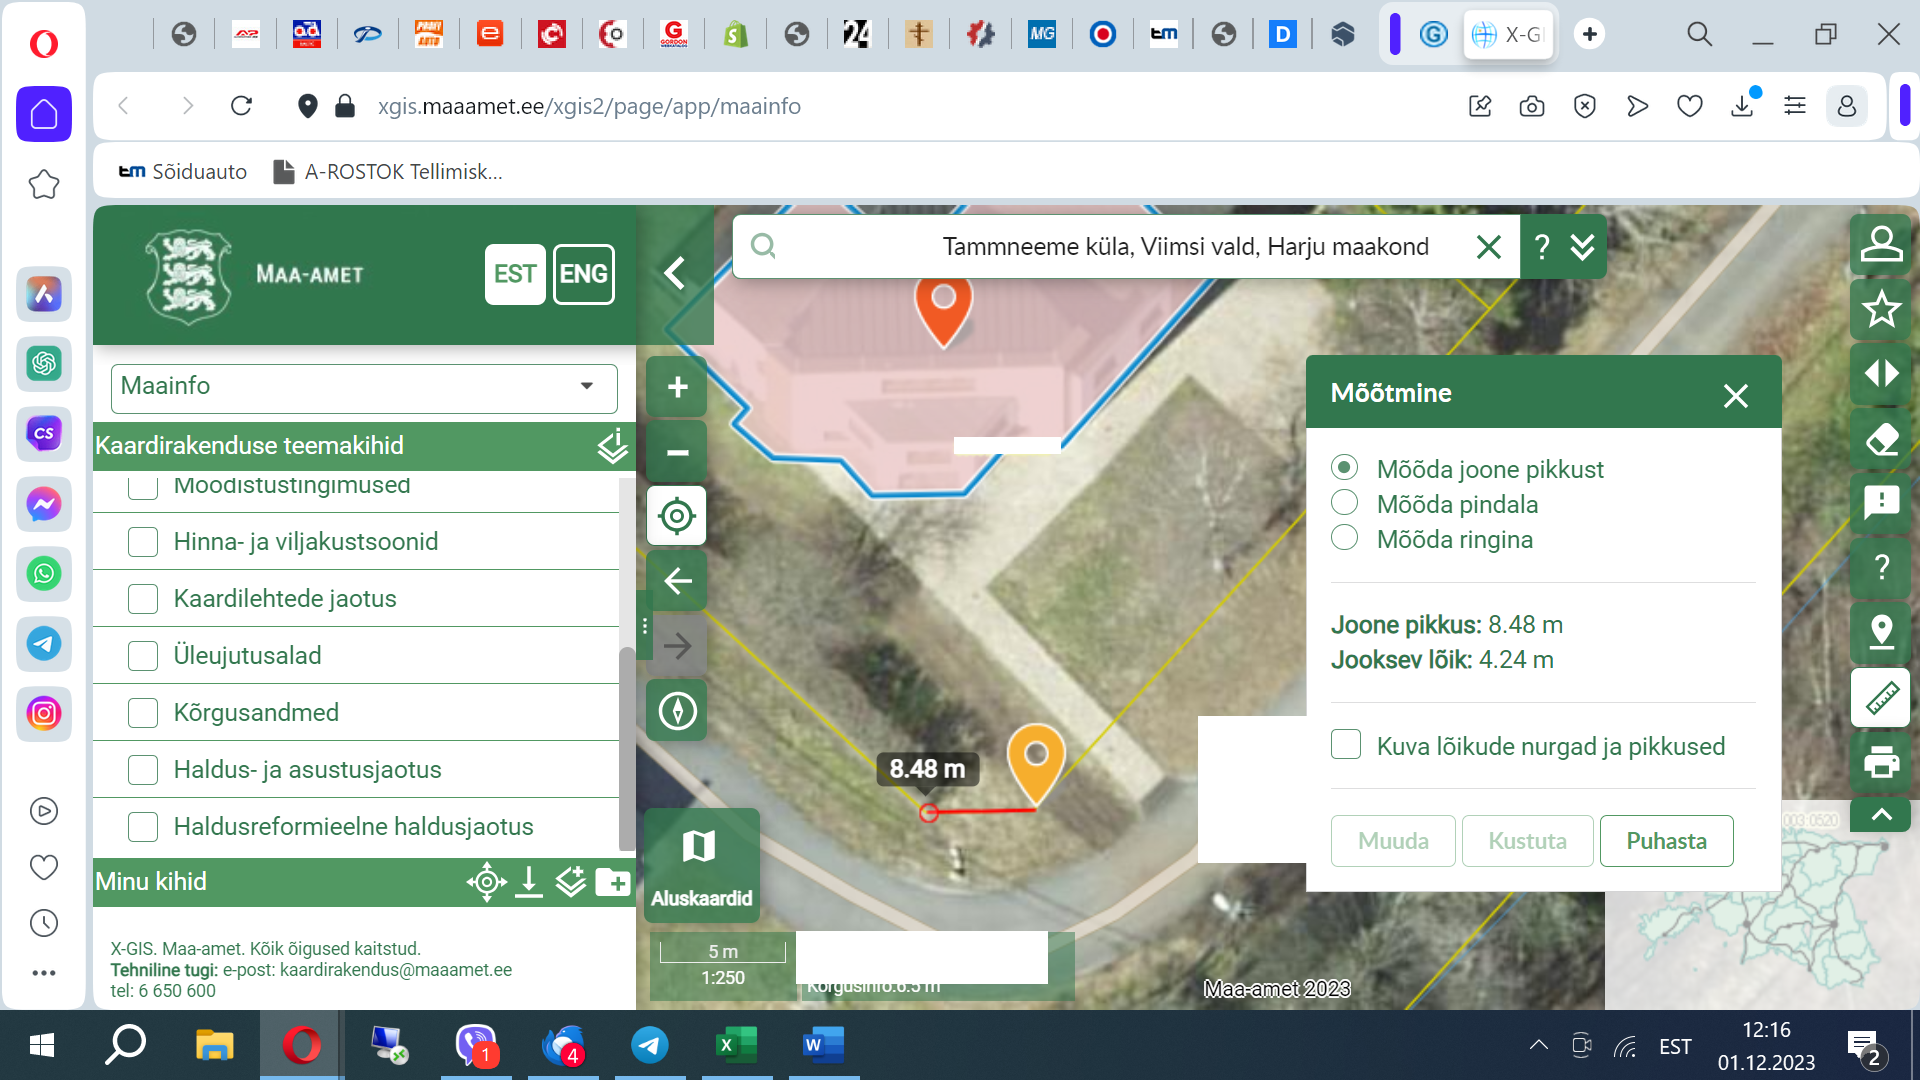This screenshot has height=1080, width=1920.
Task: Switch language to ENG
Action: click(x=583, y=274)
